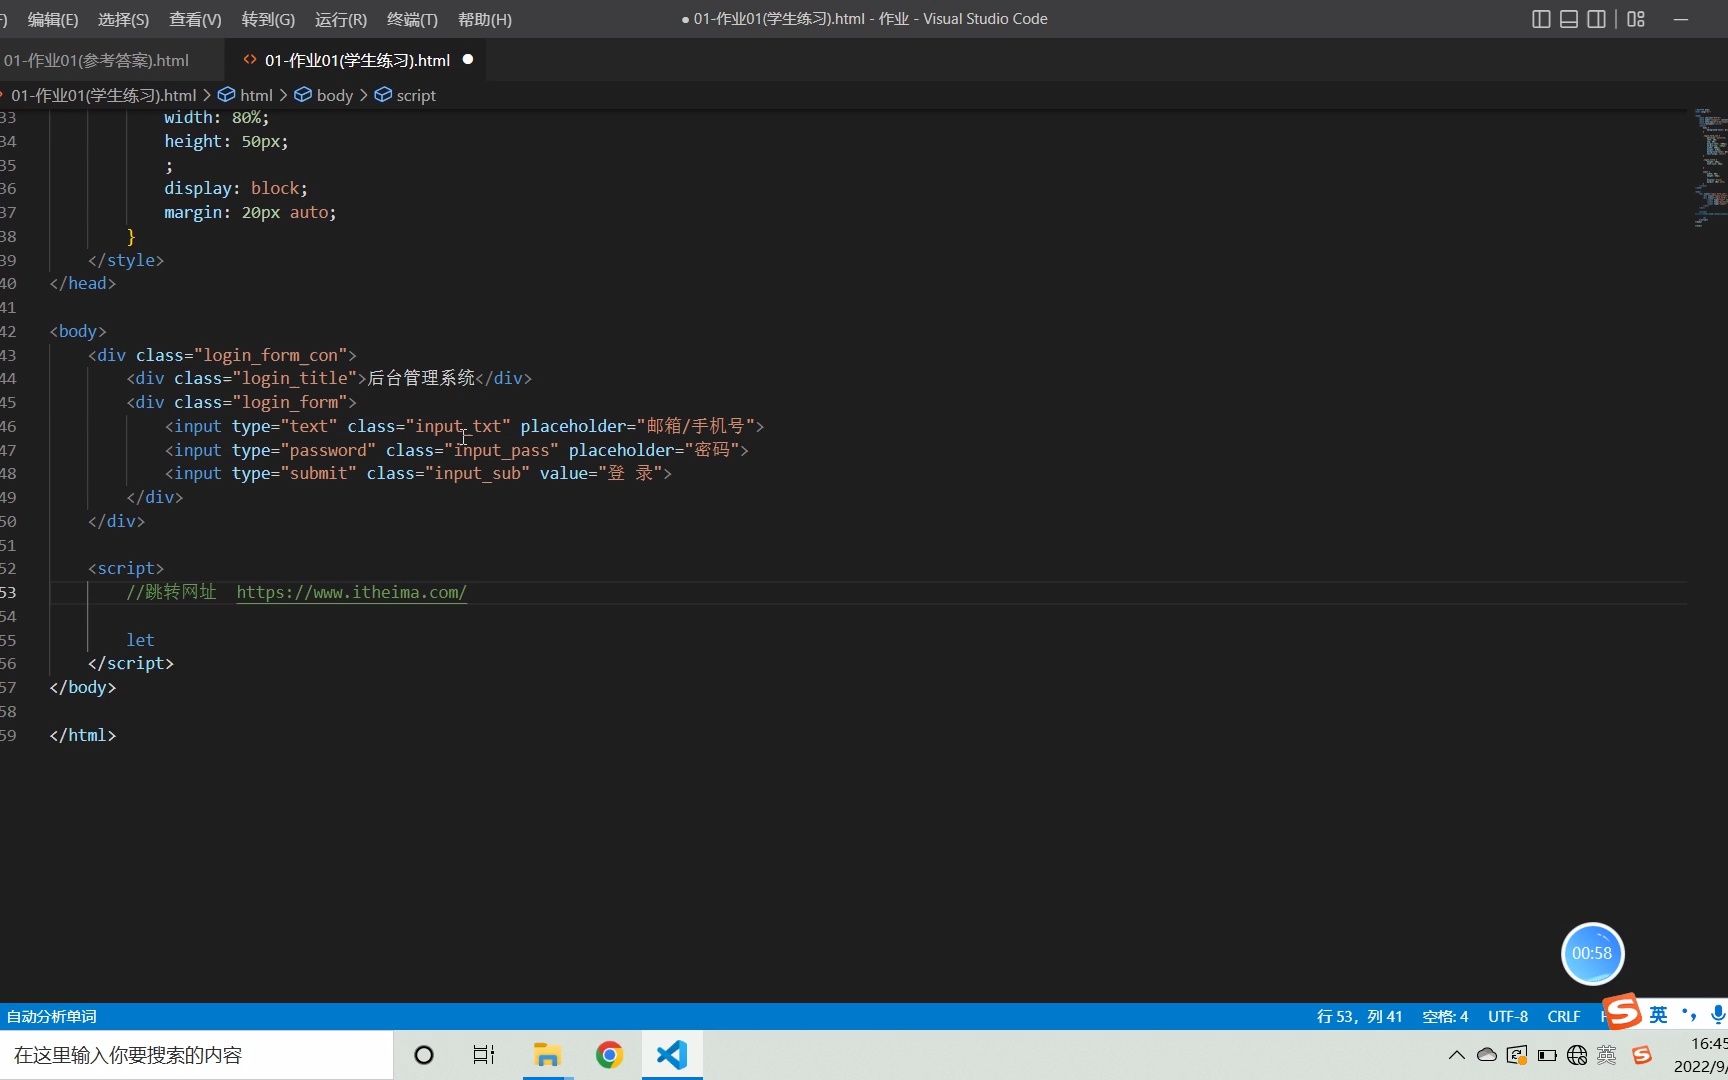
Task: Open Google Chrome from the taskbar
Action: pos(609,1055)
